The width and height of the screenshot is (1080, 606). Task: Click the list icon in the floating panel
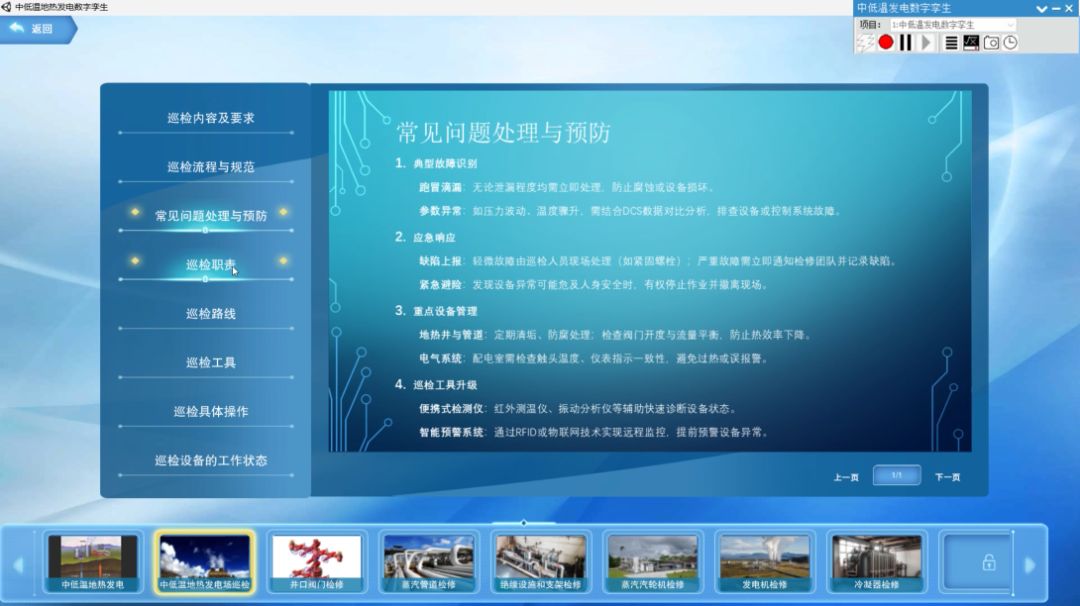[952, 42]
